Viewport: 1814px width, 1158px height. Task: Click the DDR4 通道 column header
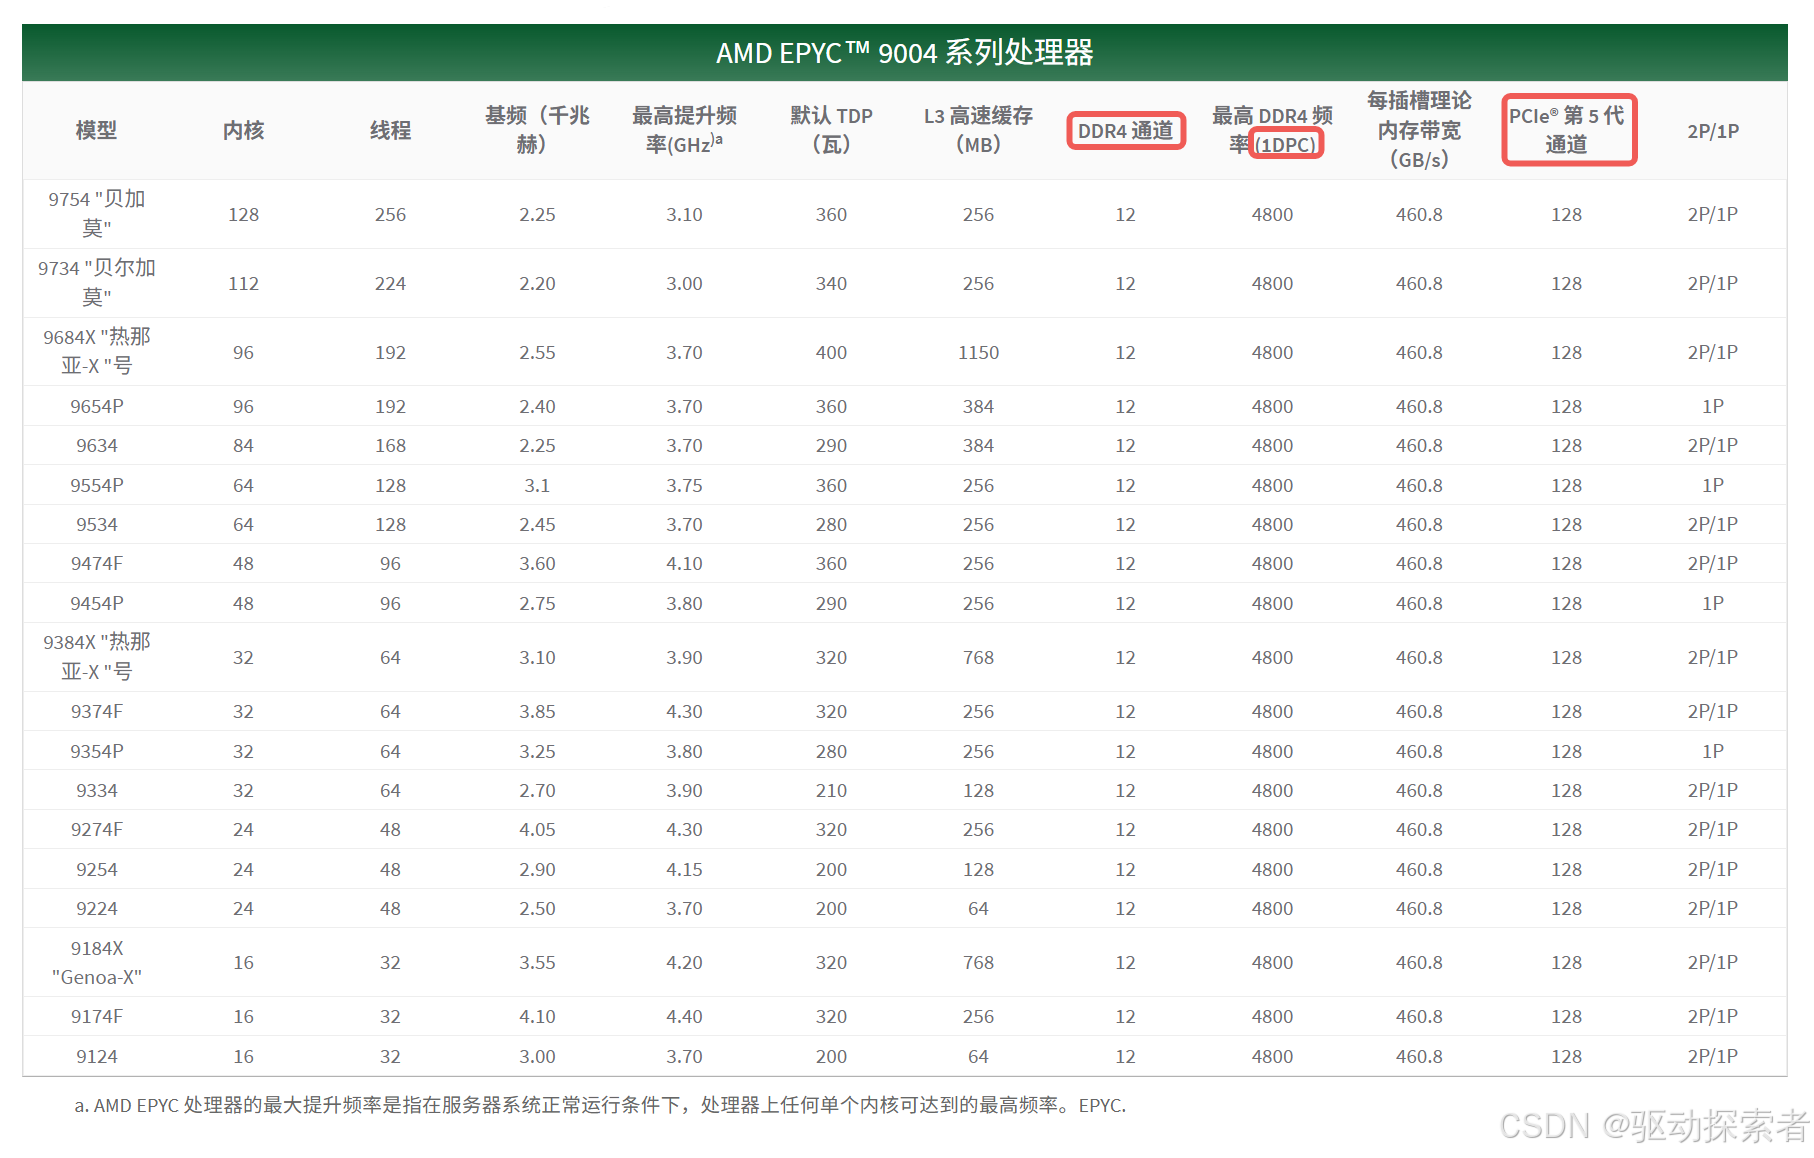(x=1125, y=131)
